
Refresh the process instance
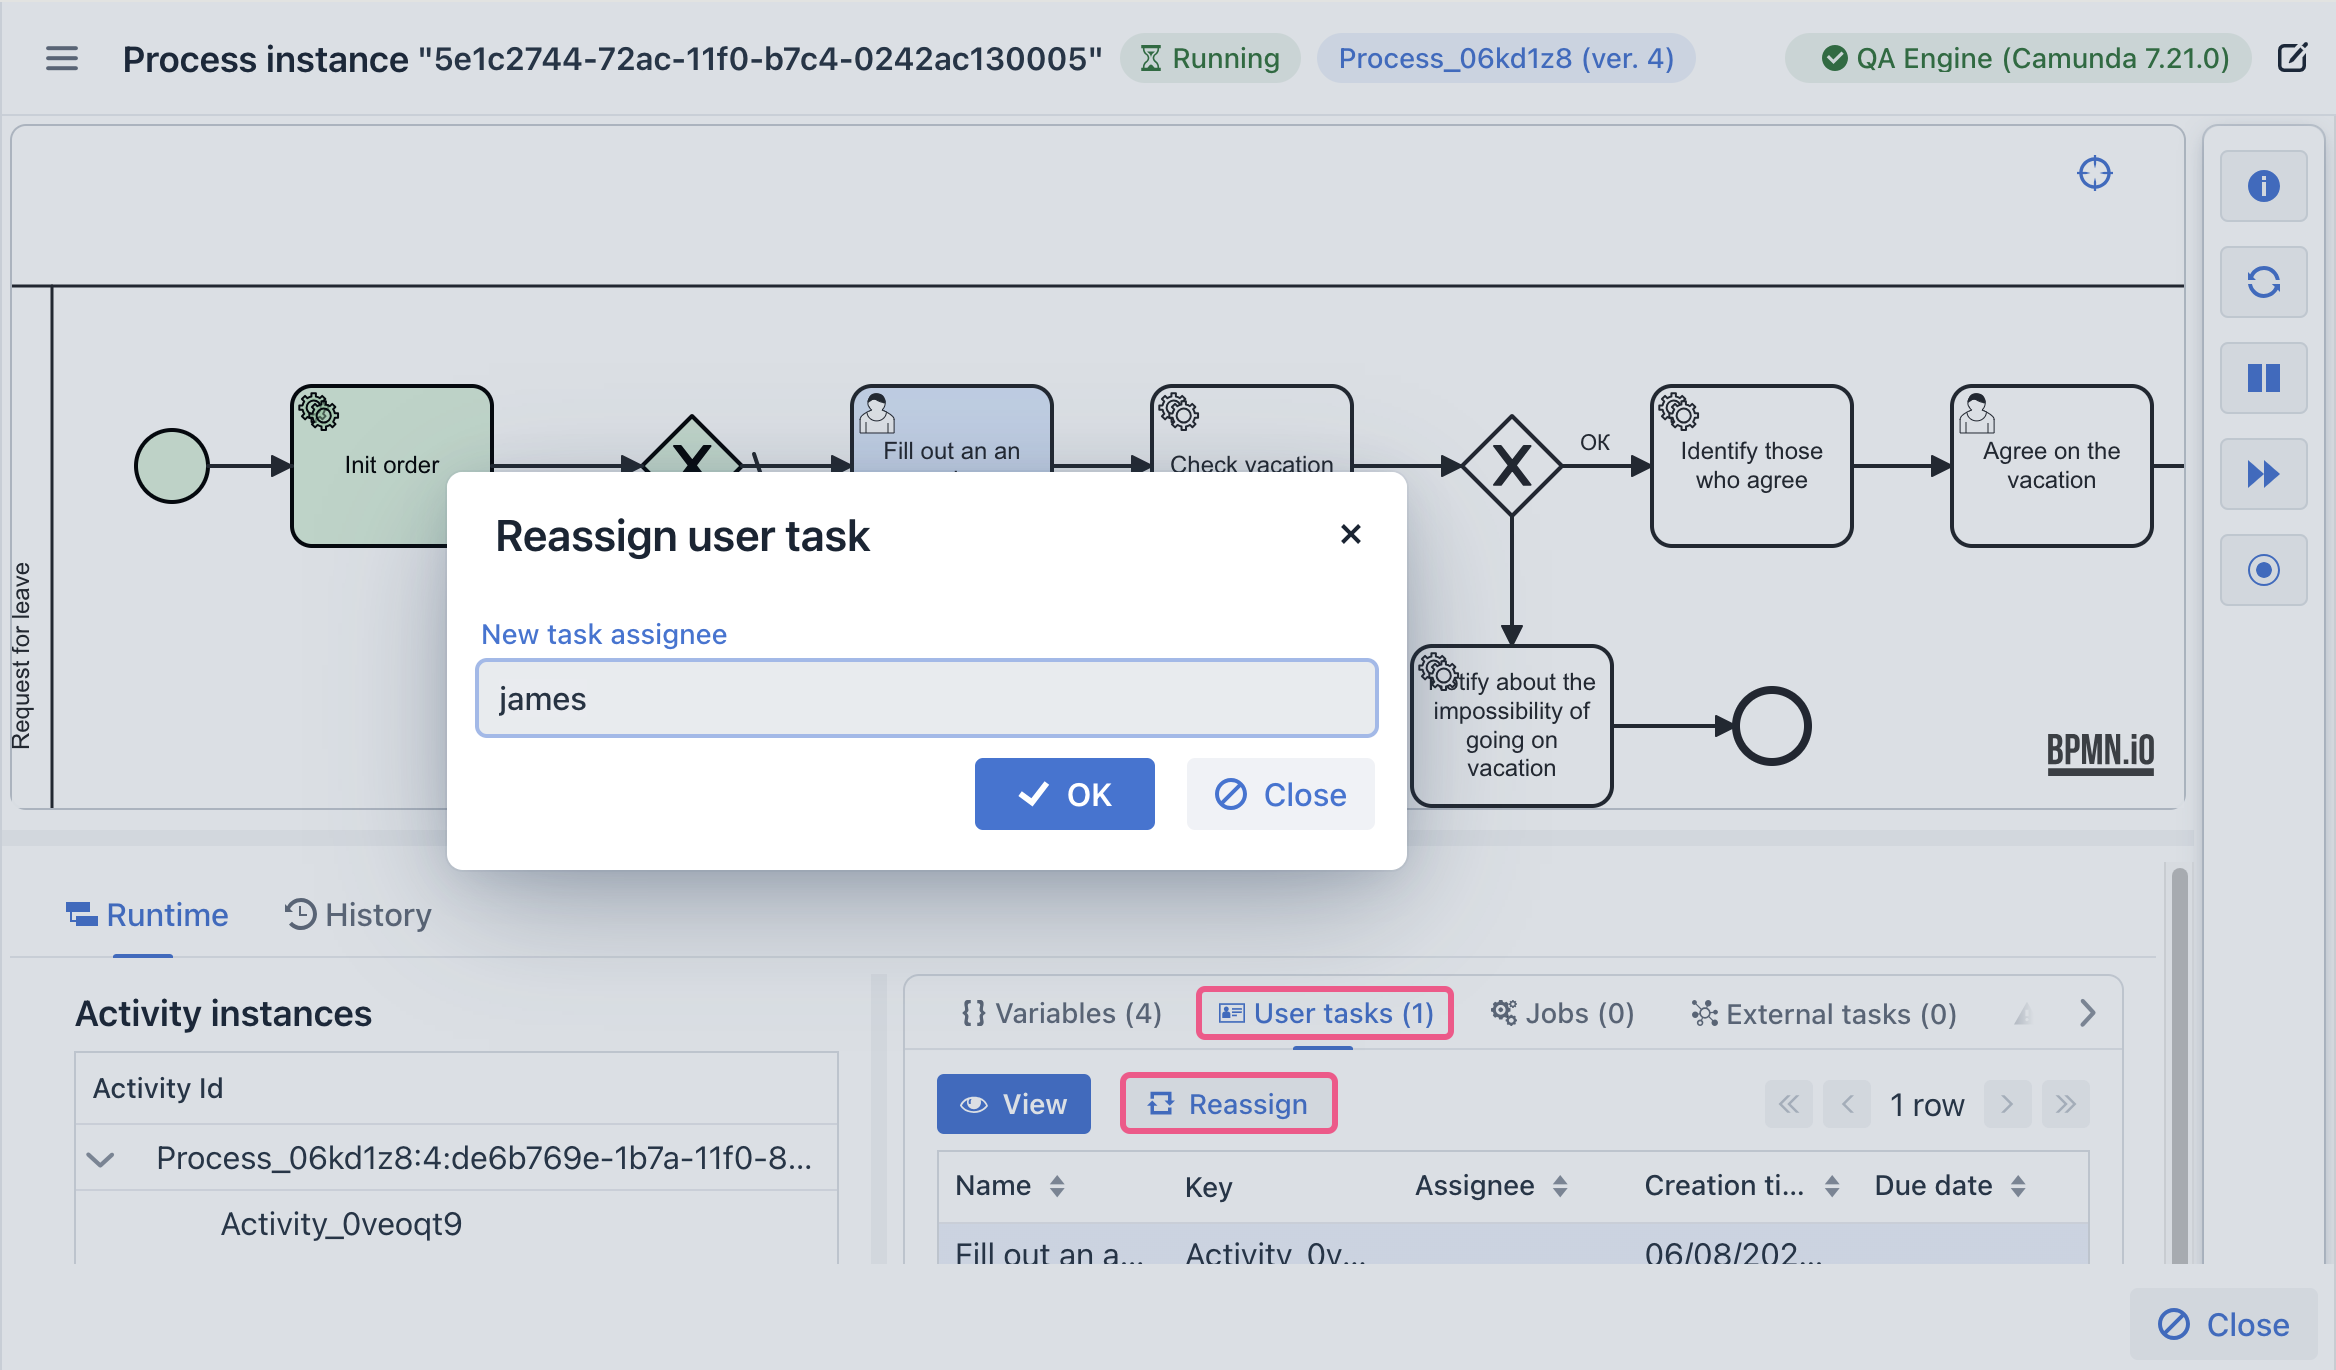[x=2263, y=282]
